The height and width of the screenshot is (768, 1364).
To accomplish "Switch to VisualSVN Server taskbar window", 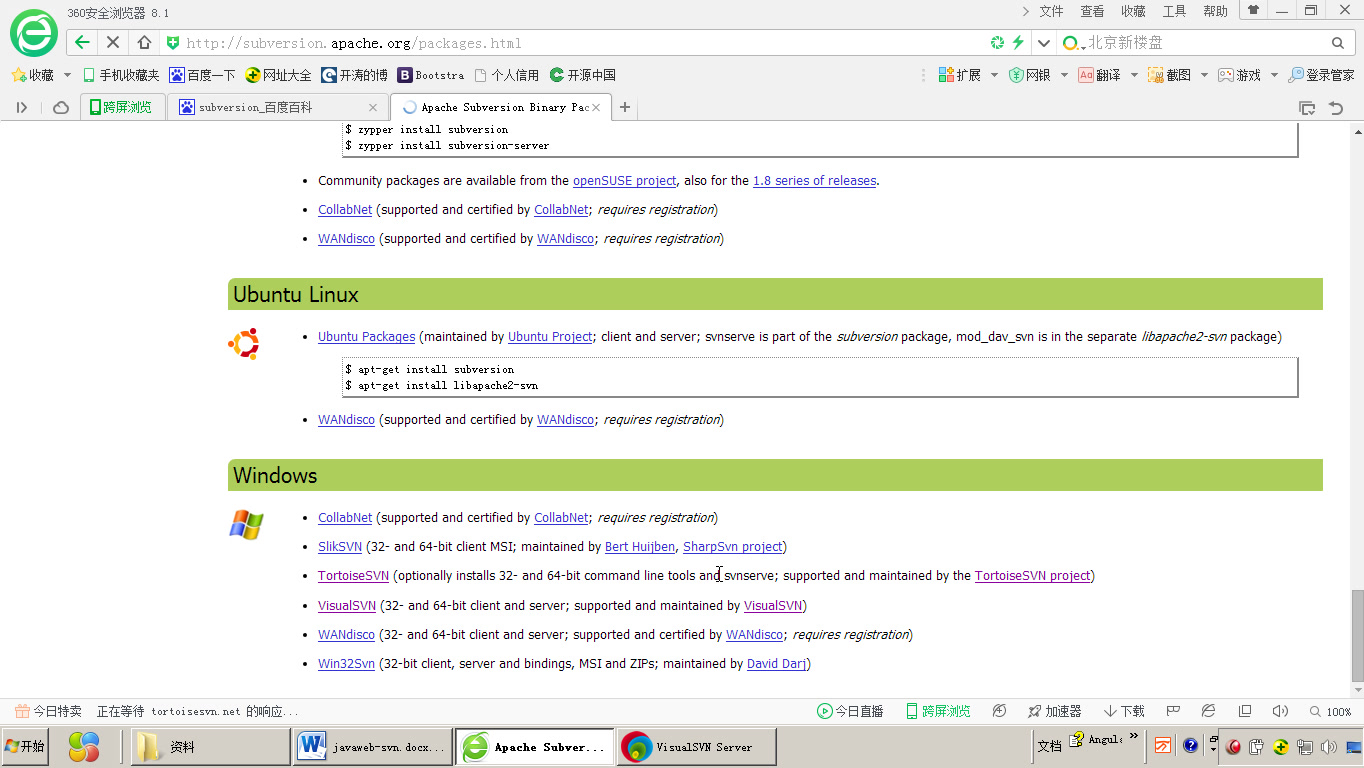I will pyautogui.click(x=696, y=747).
